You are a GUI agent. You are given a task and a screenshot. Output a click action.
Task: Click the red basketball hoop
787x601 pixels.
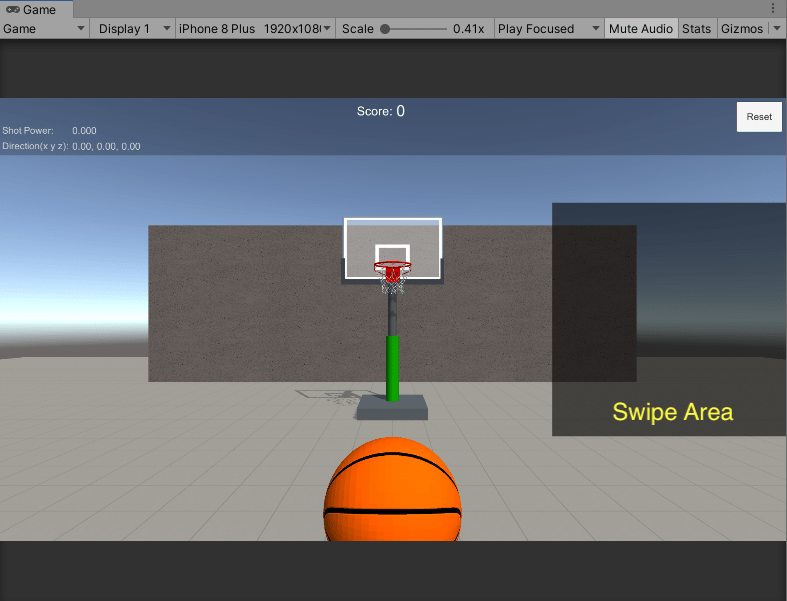point(392,270)
